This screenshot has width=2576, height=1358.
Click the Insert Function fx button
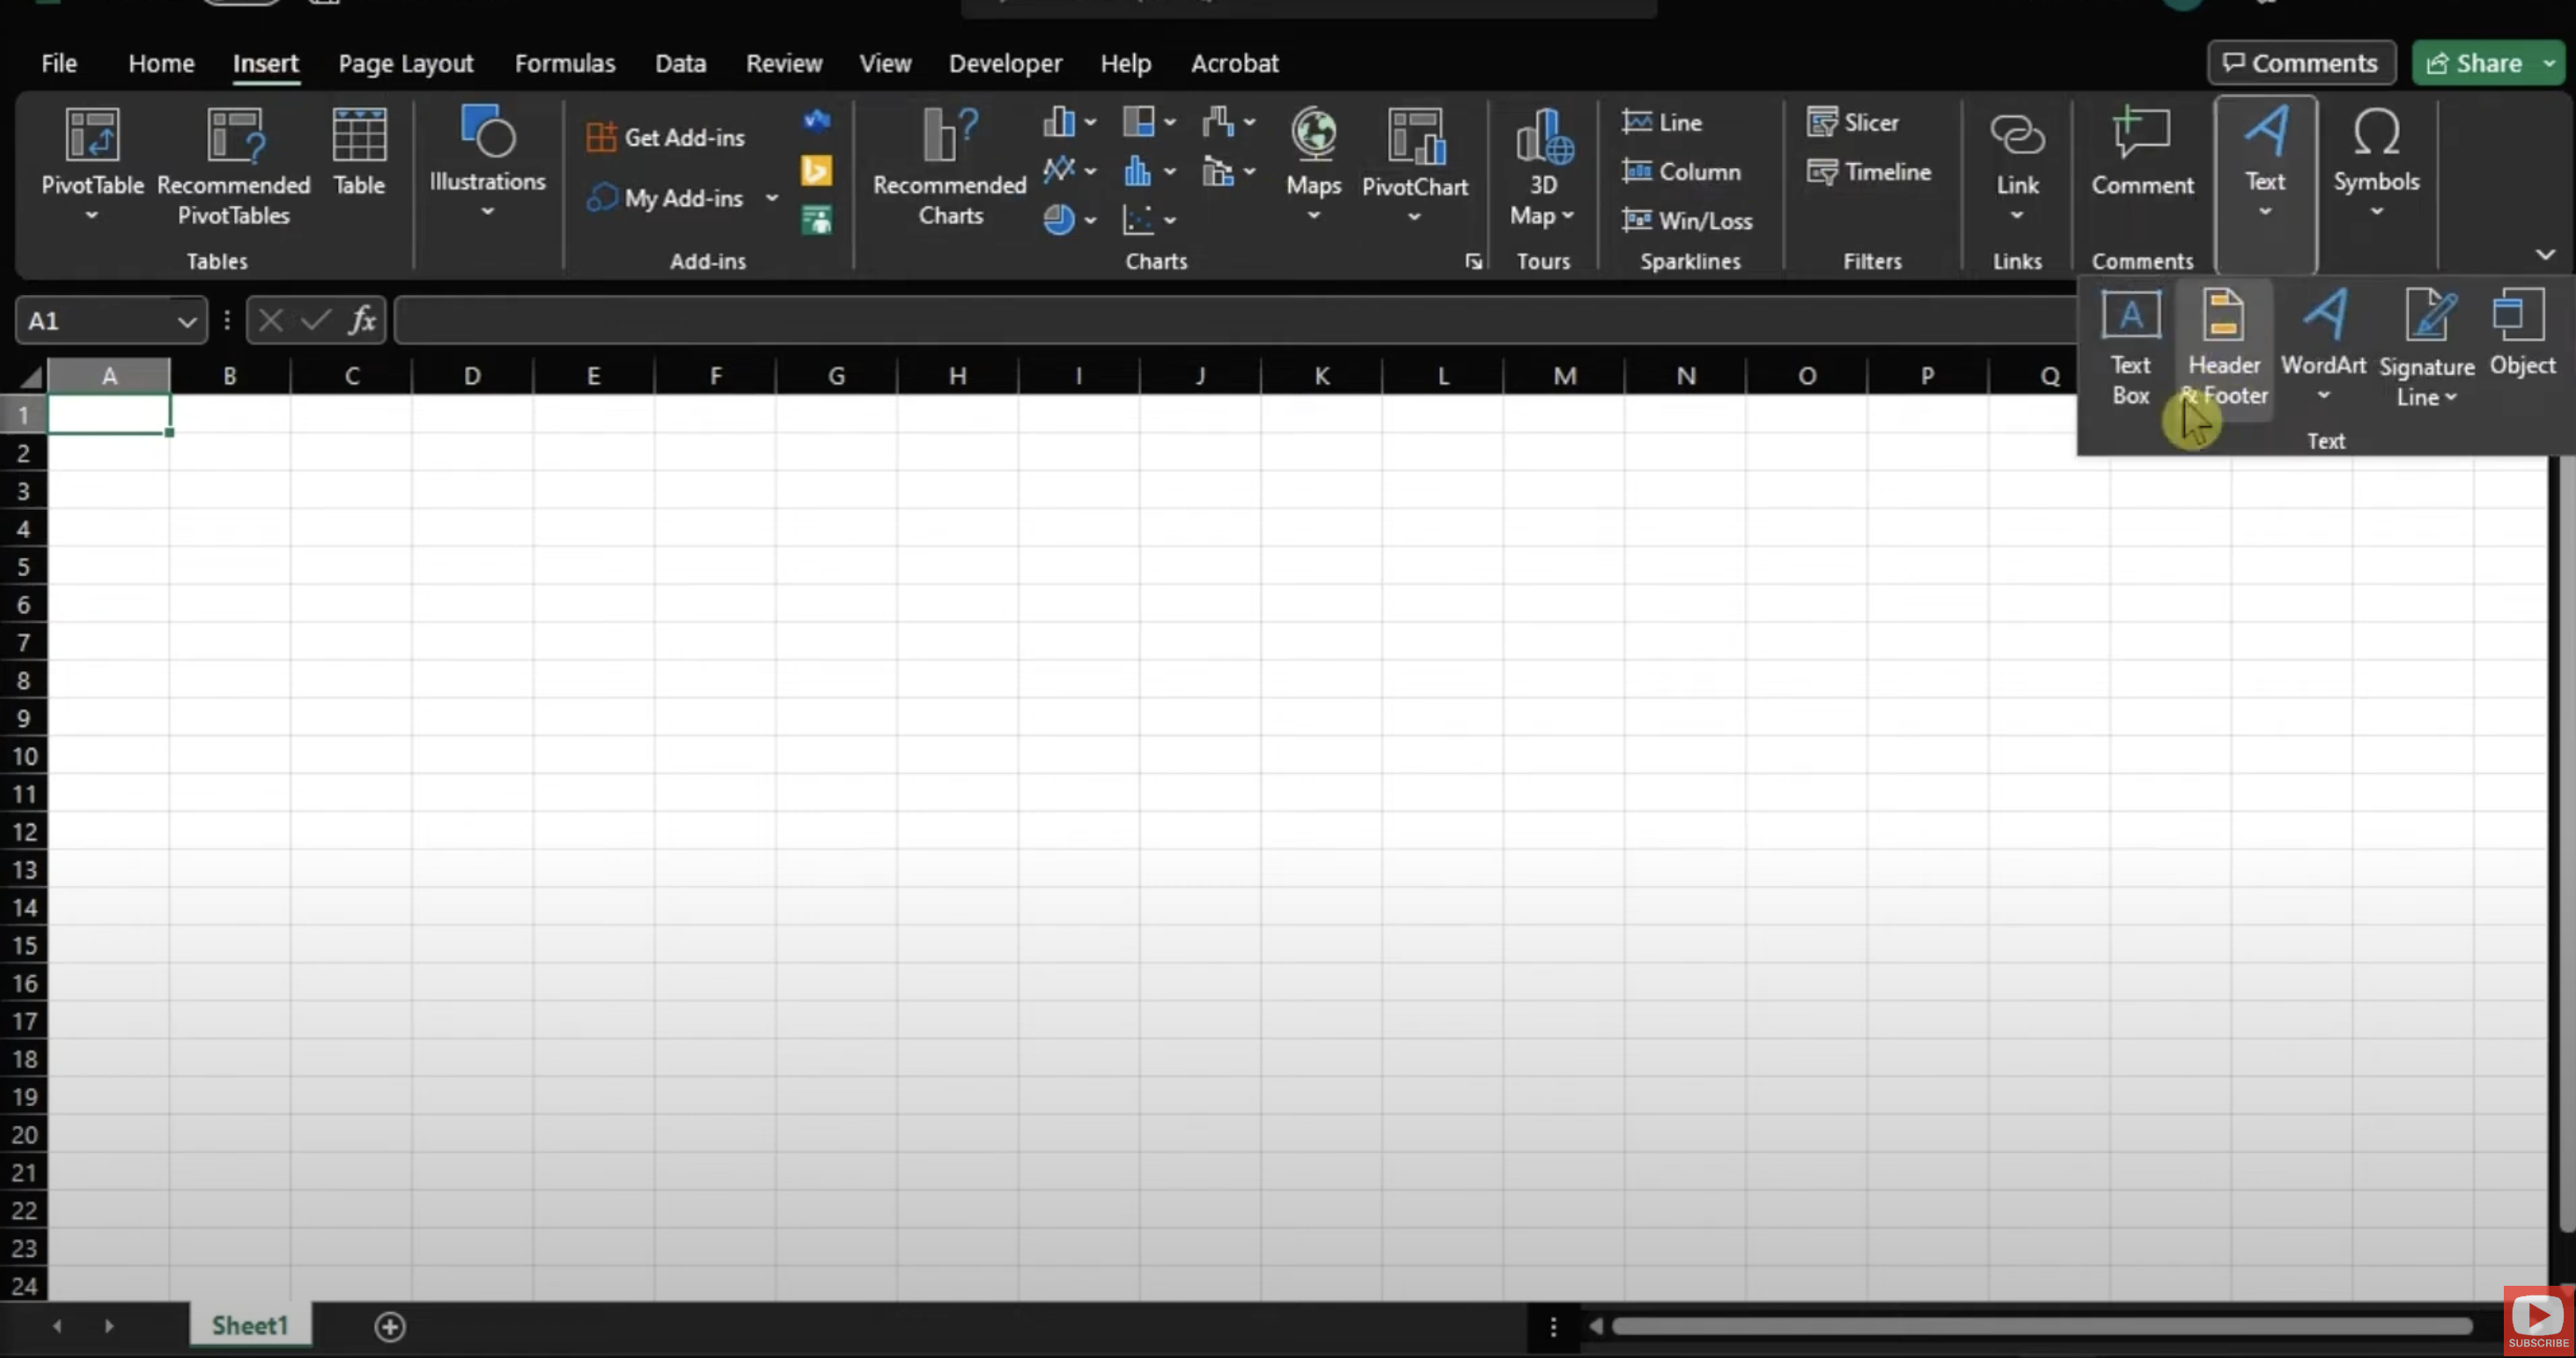[x=362, y=321]
